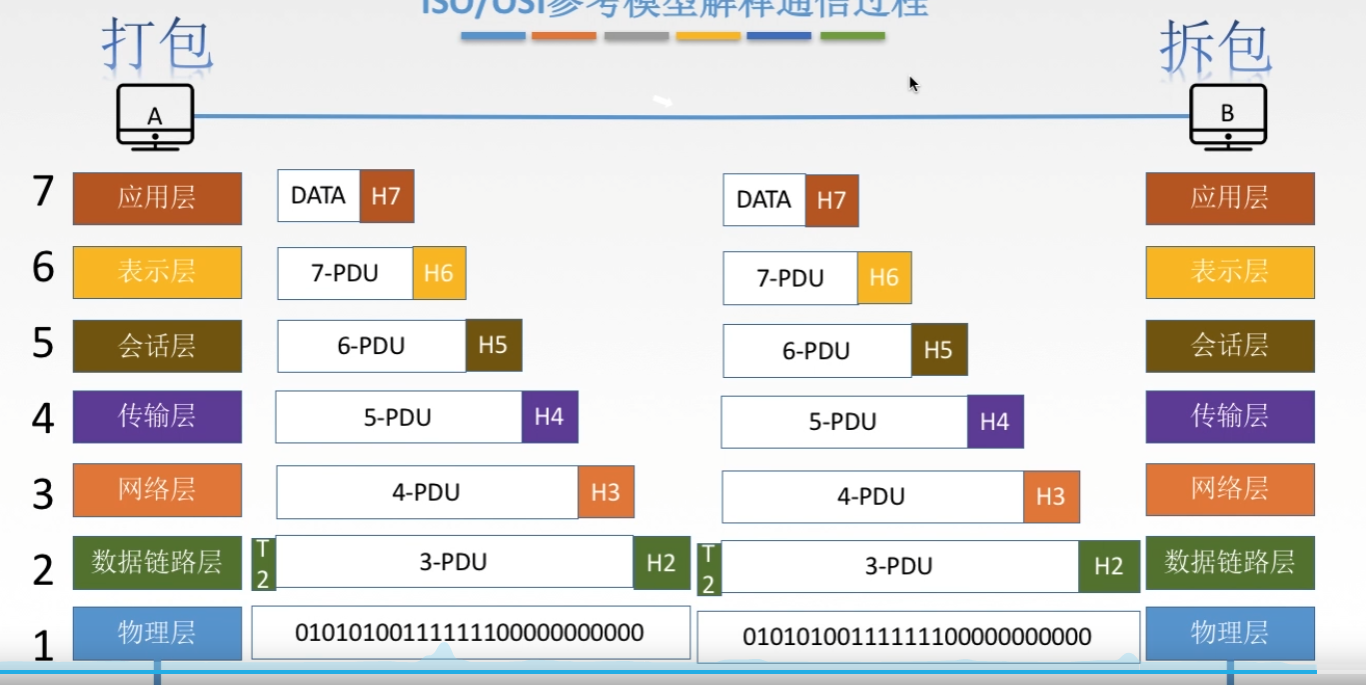Click 传输层 box on host B side
1366x685 pixels.
click(1230, 416)
